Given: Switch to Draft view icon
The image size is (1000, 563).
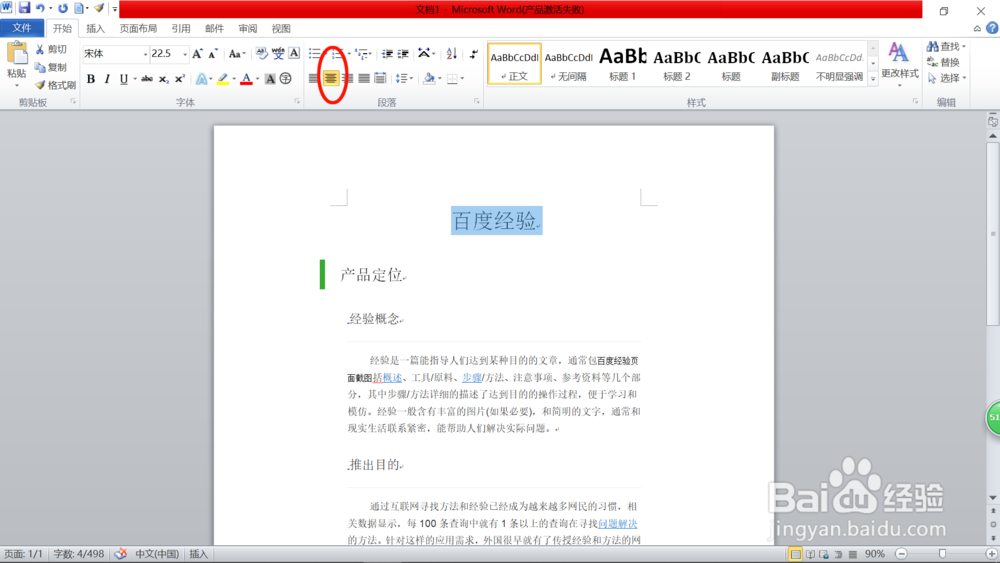Looking at the screenshot, I should [853, 554].
